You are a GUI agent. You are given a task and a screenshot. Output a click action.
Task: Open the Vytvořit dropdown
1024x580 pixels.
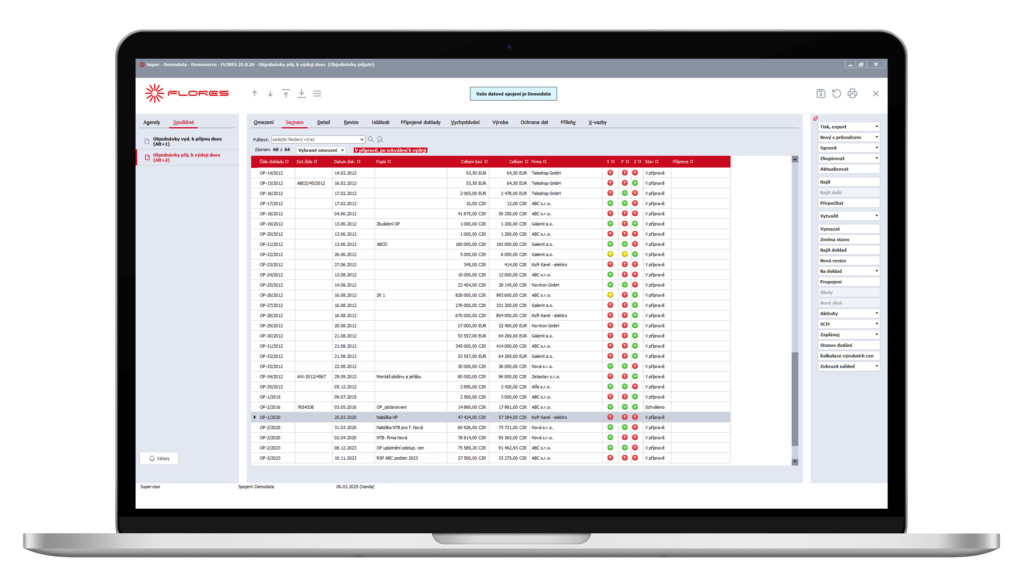click(848, 216)
